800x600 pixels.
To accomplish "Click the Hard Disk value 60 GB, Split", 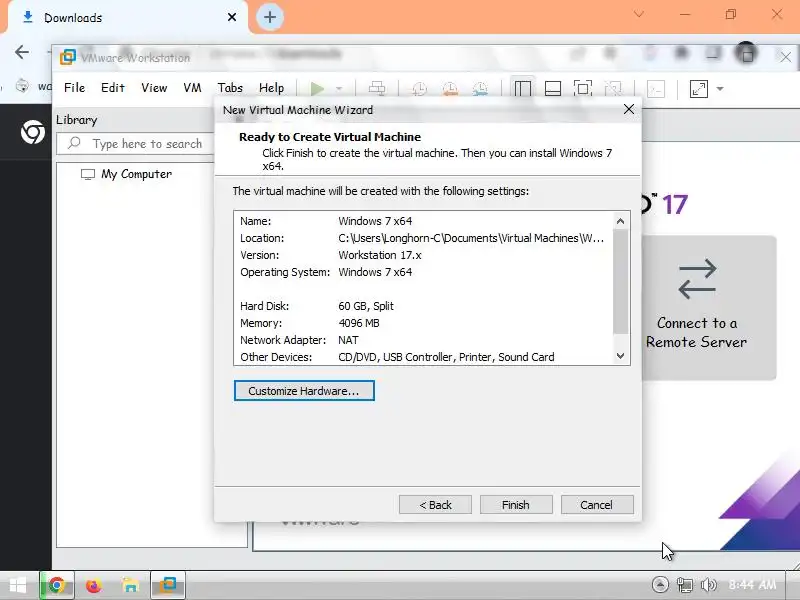I will [366, 306].
